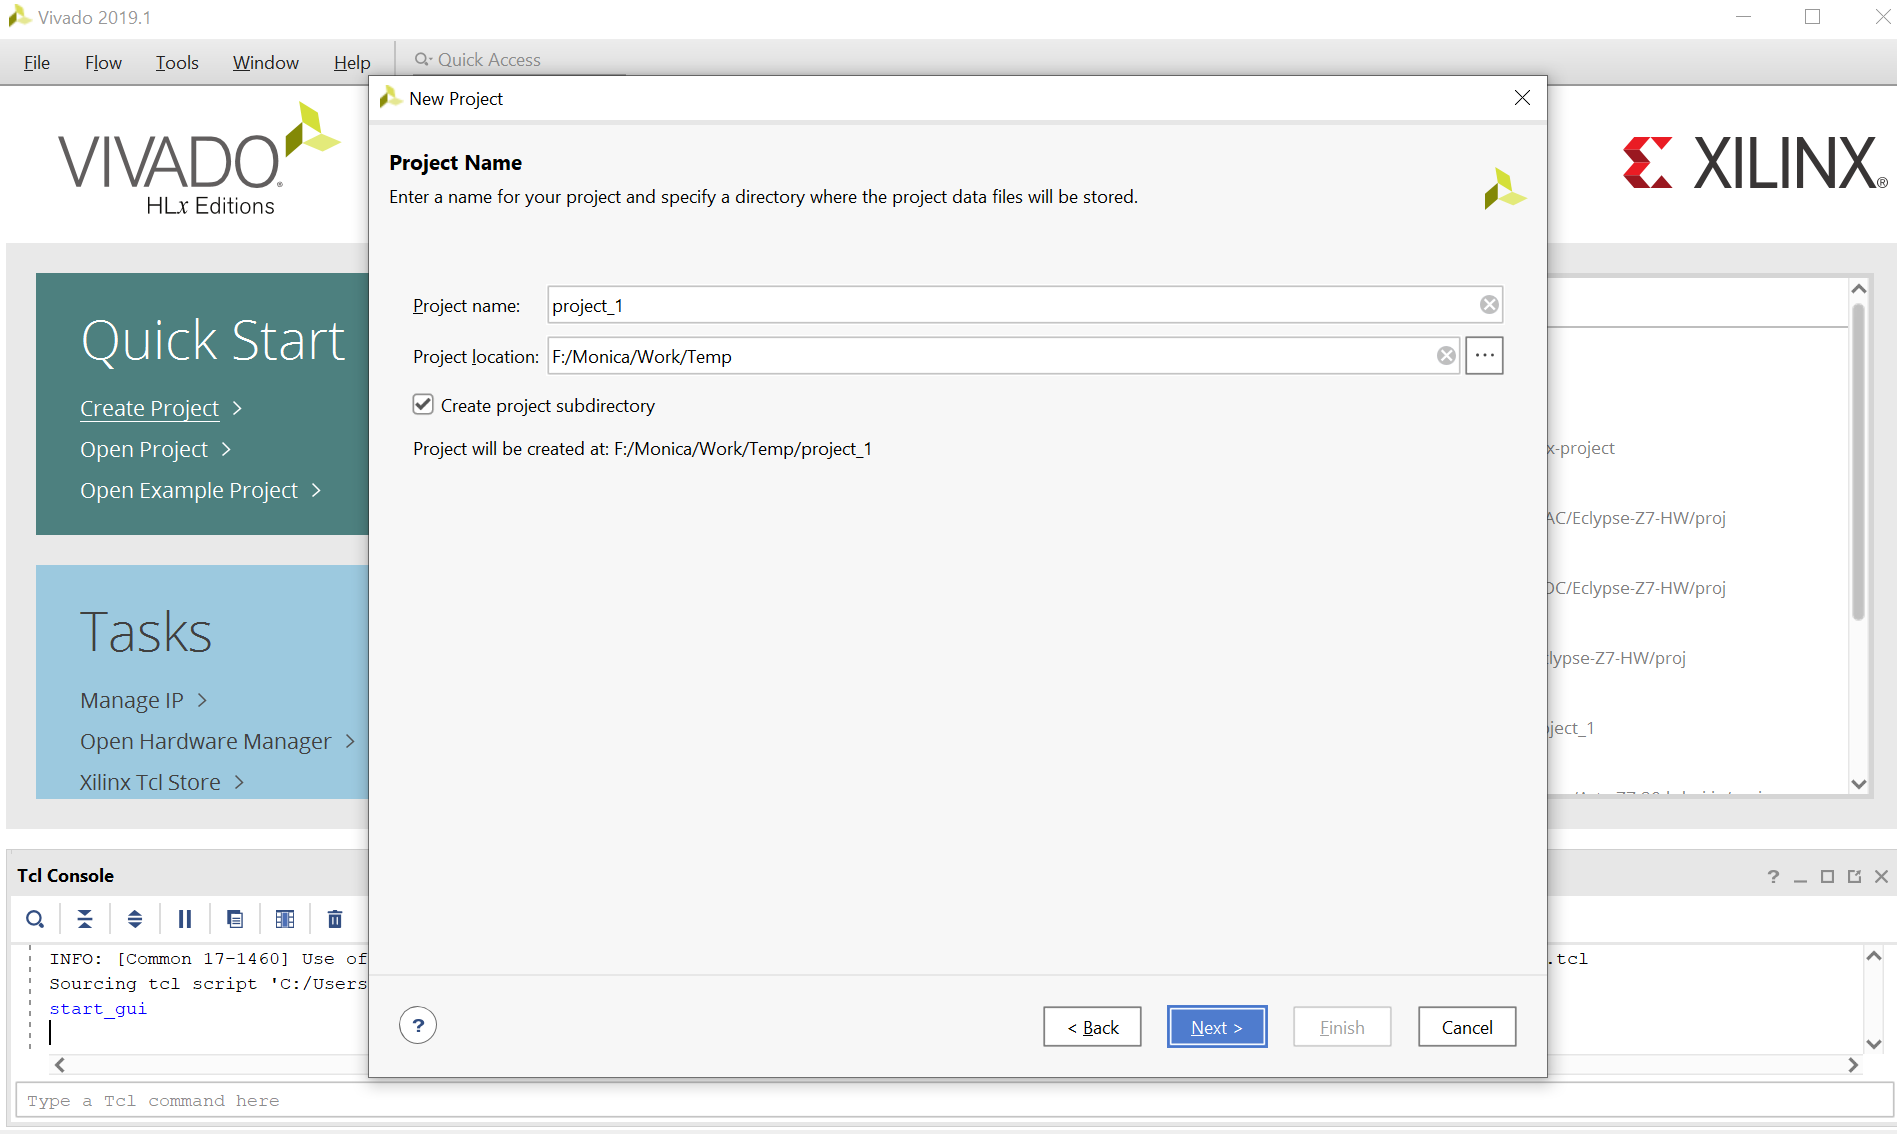The width and height of the screenshot is (1897, 1134).
Task: Open the Window menu
Action: [x=265, y=62]
